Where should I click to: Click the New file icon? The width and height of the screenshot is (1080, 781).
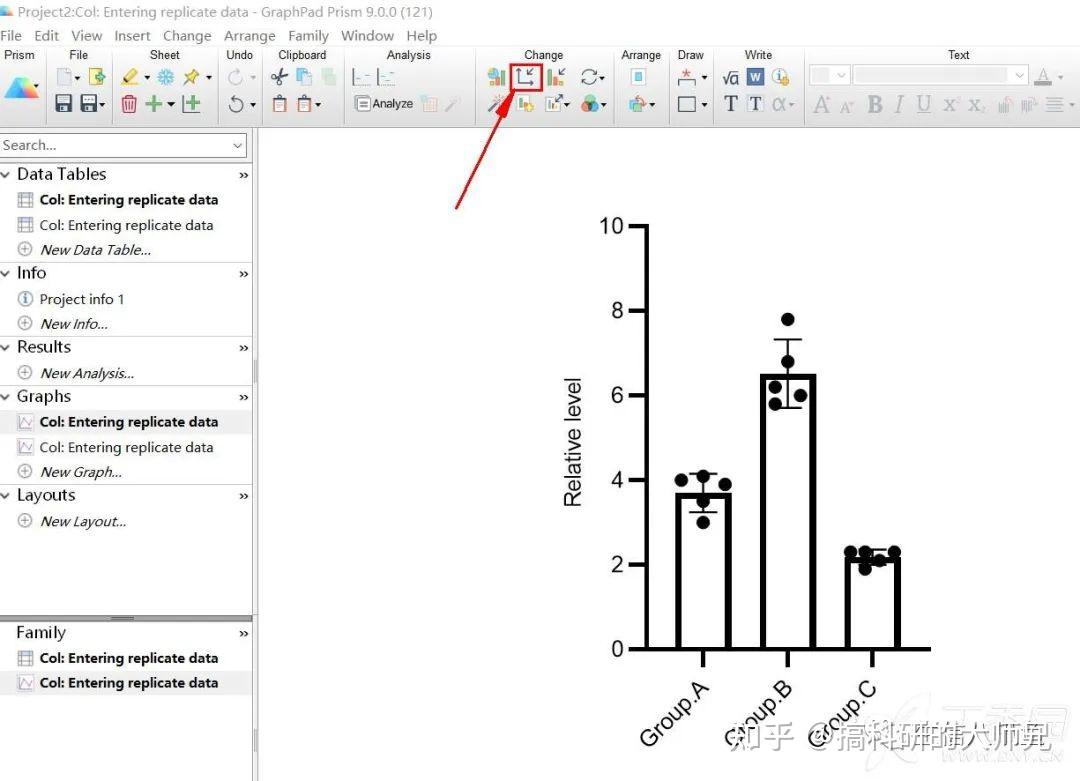point(64,77)
